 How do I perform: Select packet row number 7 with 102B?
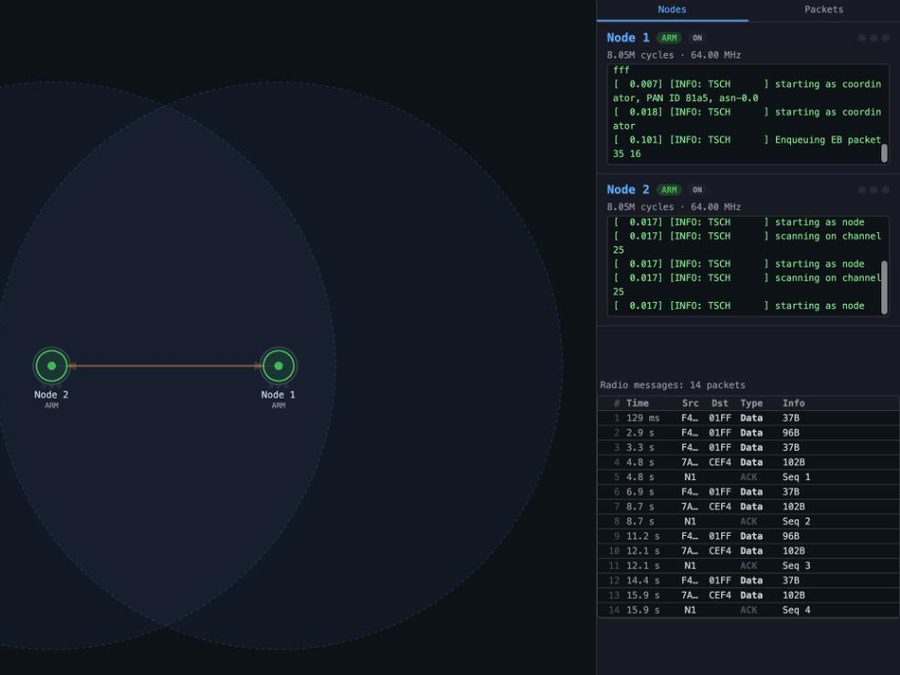click(x=748, y=507)
